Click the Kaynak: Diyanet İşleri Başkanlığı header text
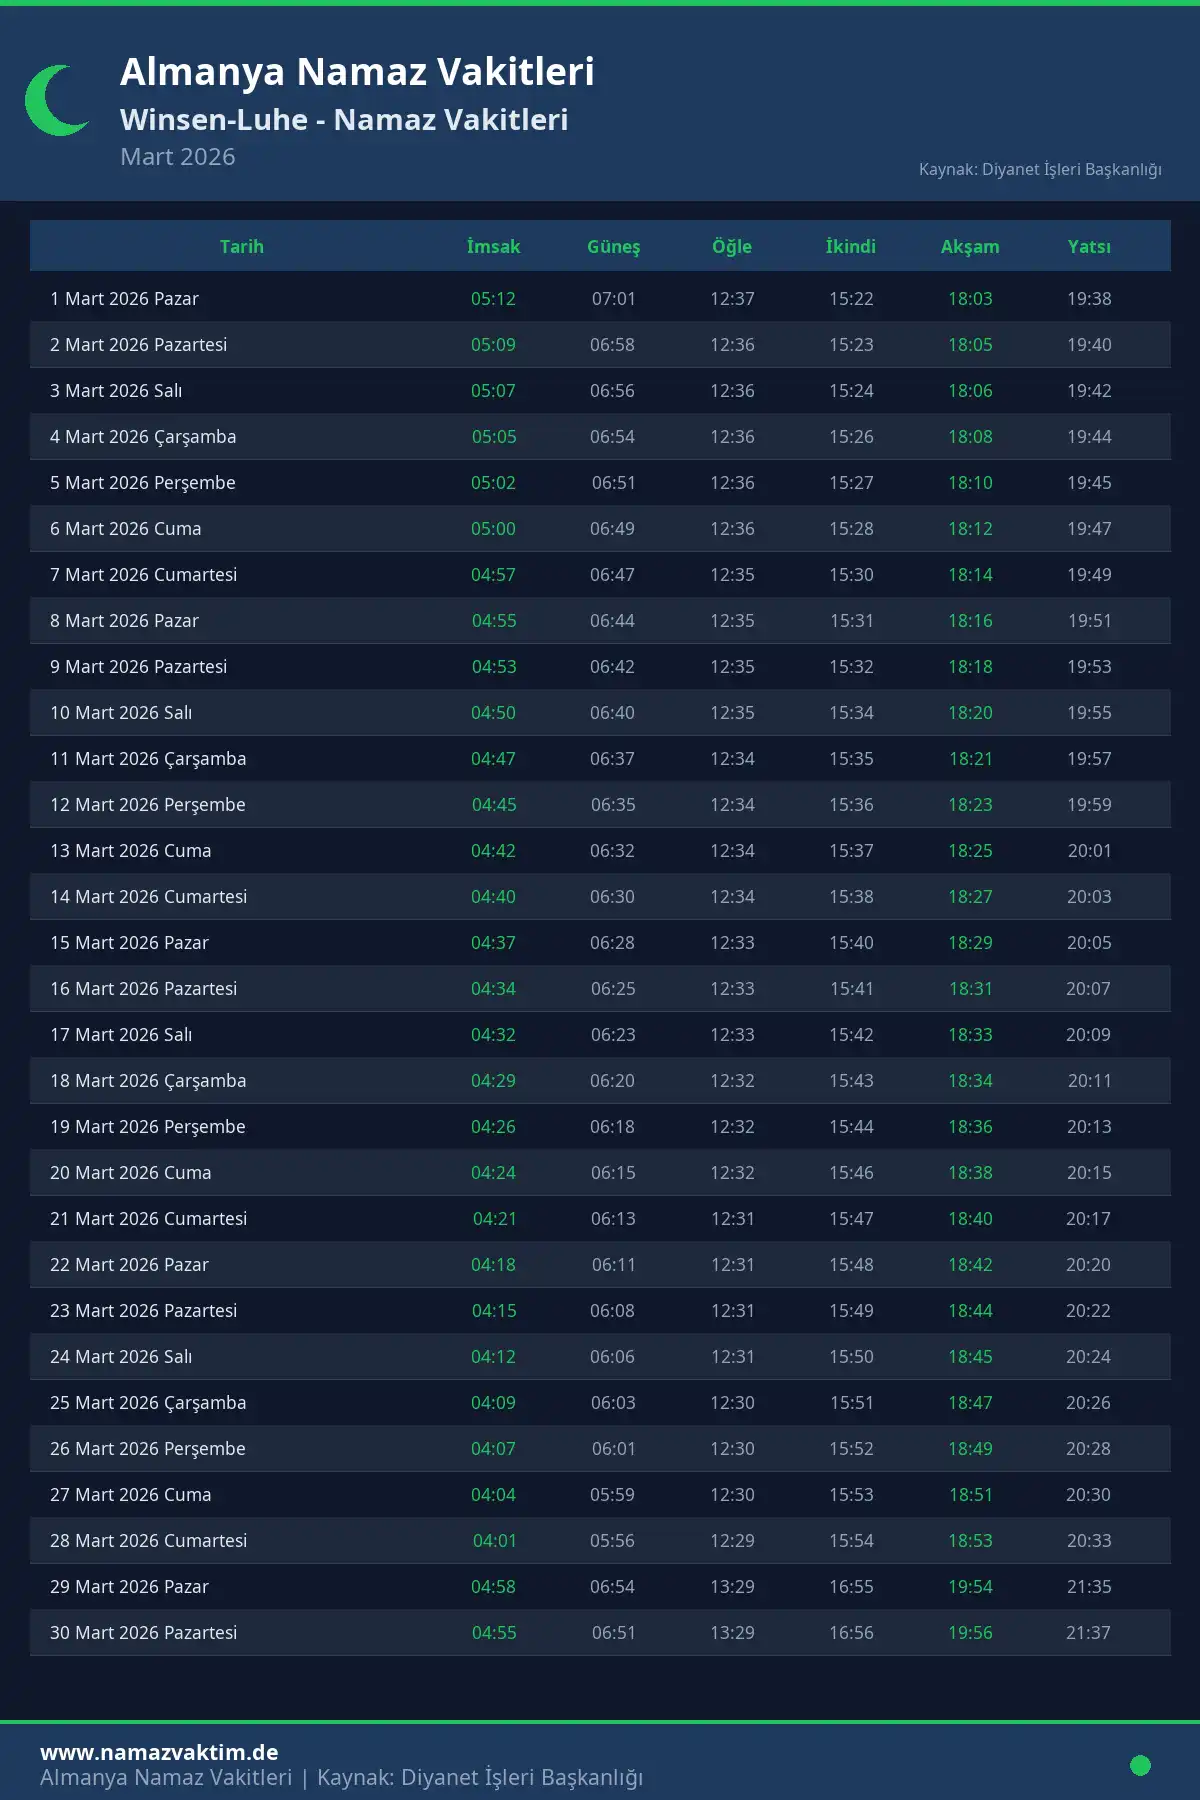Viewport: 1200px width, 1800px height. coord(1040,169)
